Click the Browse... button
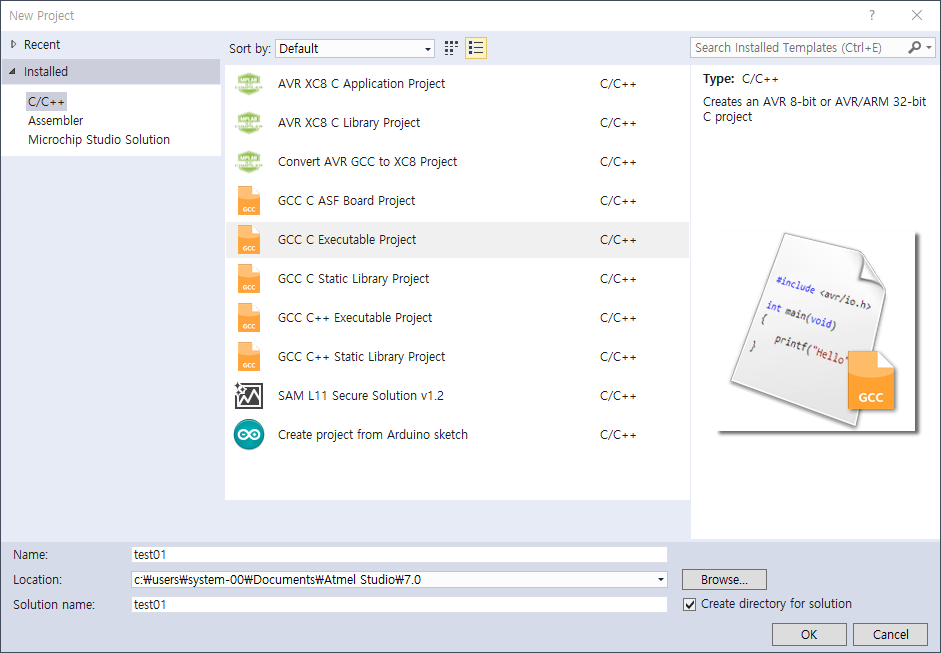The width and height of the screenshot is (941, 653). pyautogui.click(x=724, y=580)
